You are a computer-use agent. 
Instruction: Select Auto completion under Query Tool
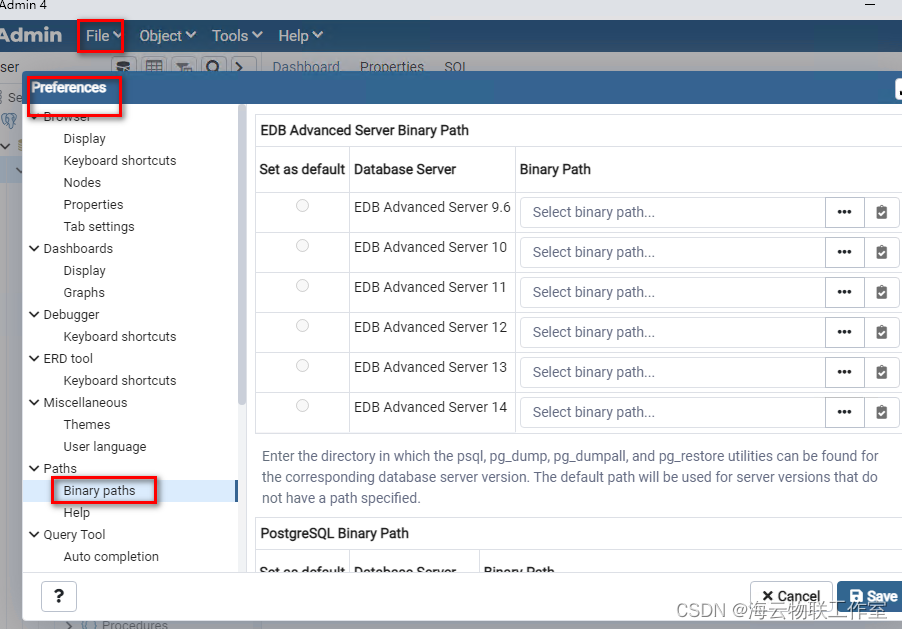click(x=111, y=556)
